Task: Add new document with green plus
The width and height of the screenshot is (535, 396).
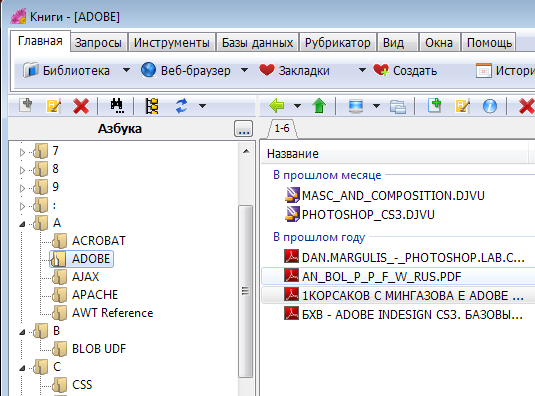Action: (434, 105)
